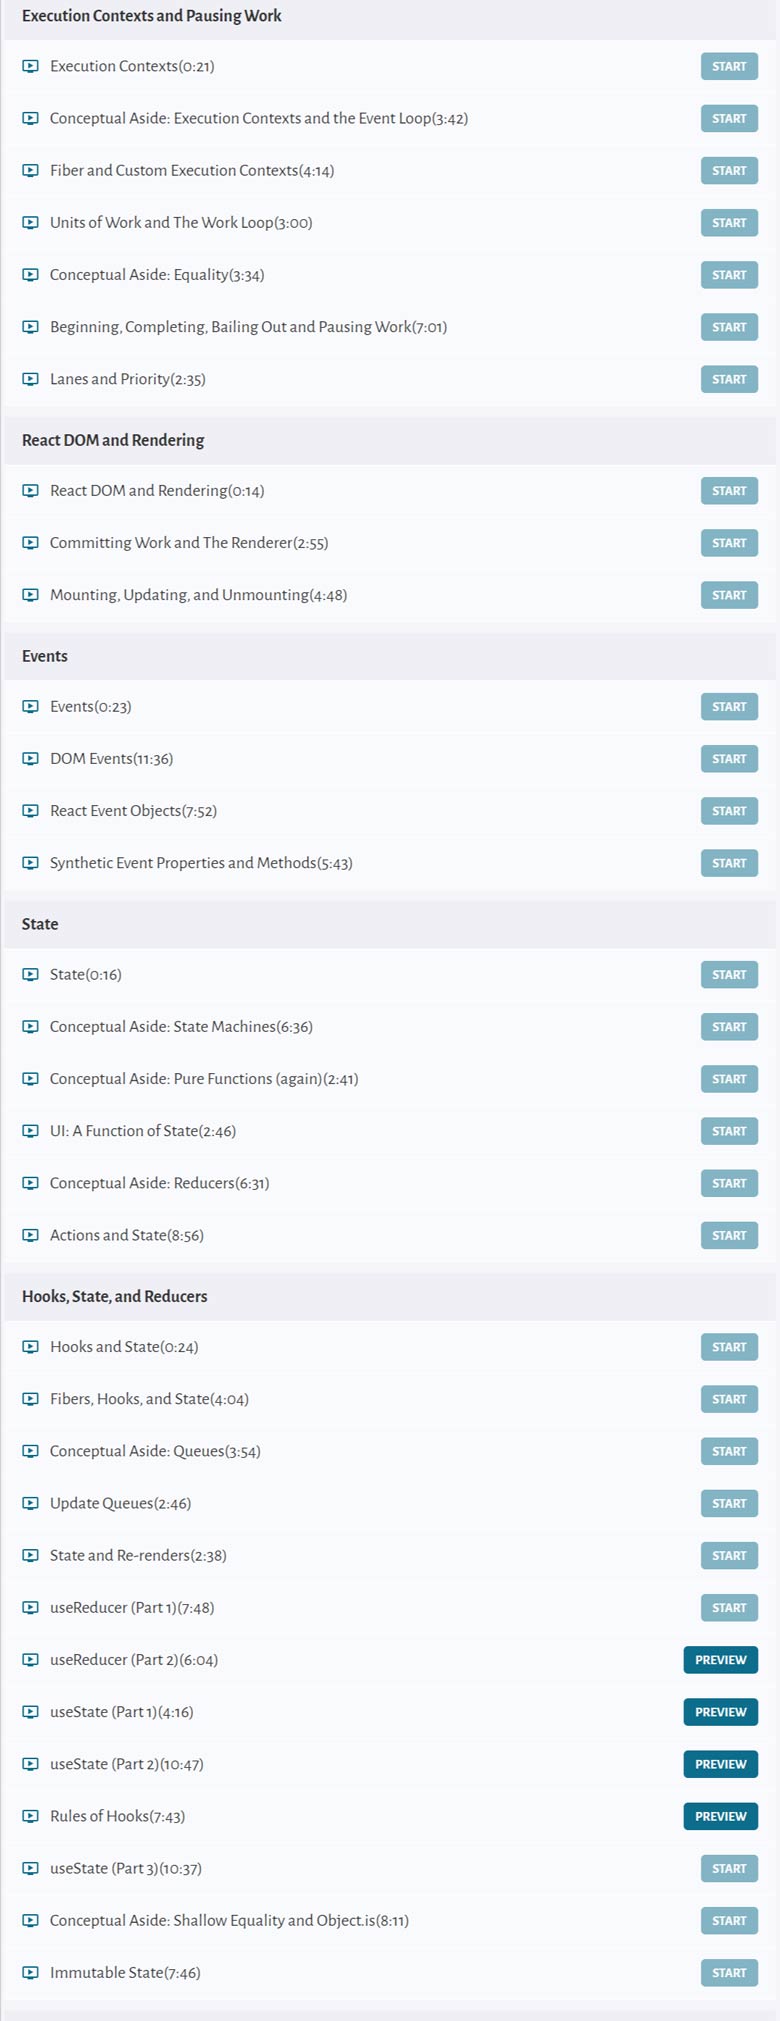Click video icon beside Rules of Hooks
Image resolution: width=780 pixels, height=2021 pixels.
coord(30,1816)
